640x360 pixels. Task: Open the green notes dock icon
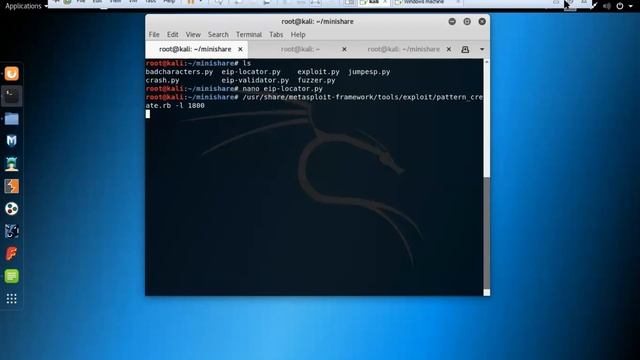click(11, 276)
